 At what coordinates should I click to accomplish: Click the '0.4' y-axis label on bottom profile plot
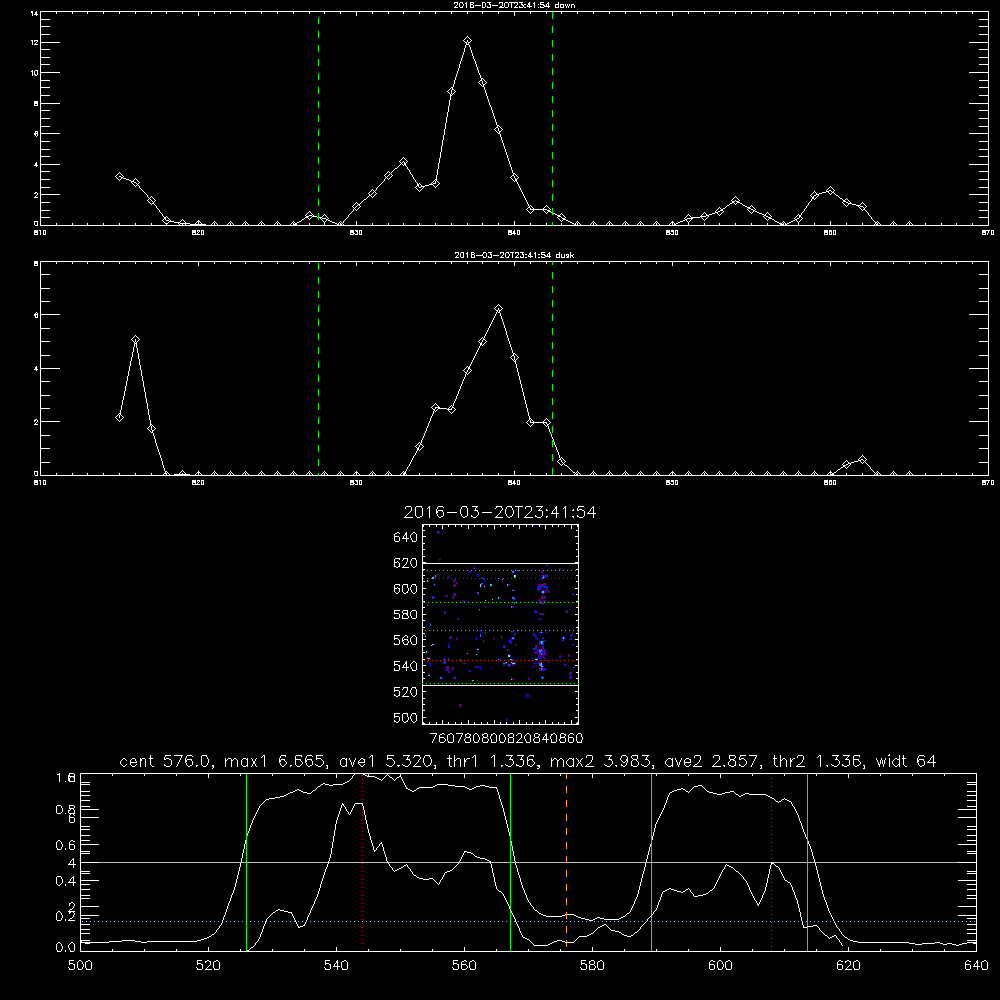tap(66, 881)
